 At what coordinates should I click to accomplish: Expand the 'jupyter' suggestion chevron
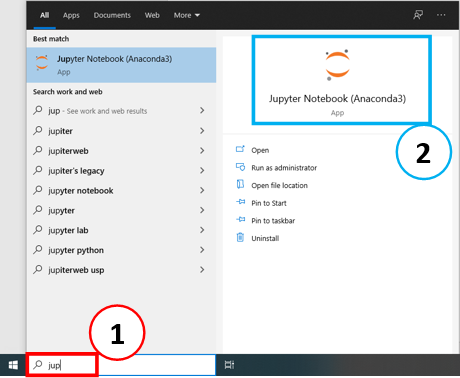pos(202,210)
